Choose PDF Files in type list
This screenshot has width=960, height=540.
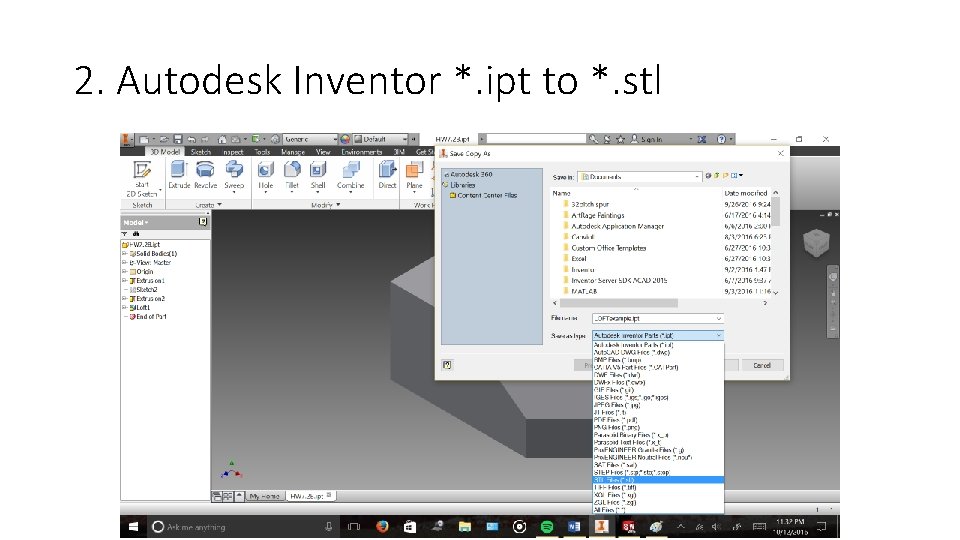(x=658, y=420)
